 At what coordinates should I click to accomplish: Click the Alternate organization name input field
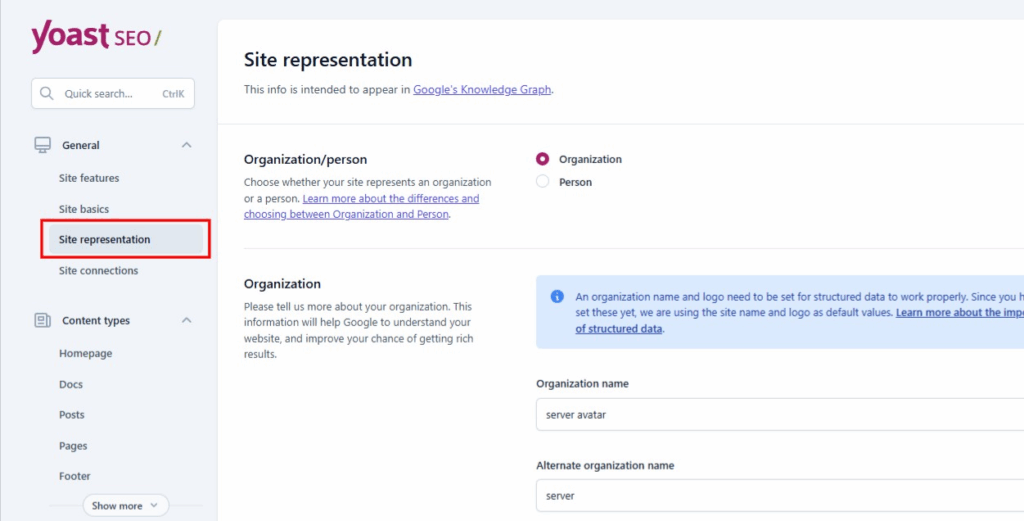point(780,496)
